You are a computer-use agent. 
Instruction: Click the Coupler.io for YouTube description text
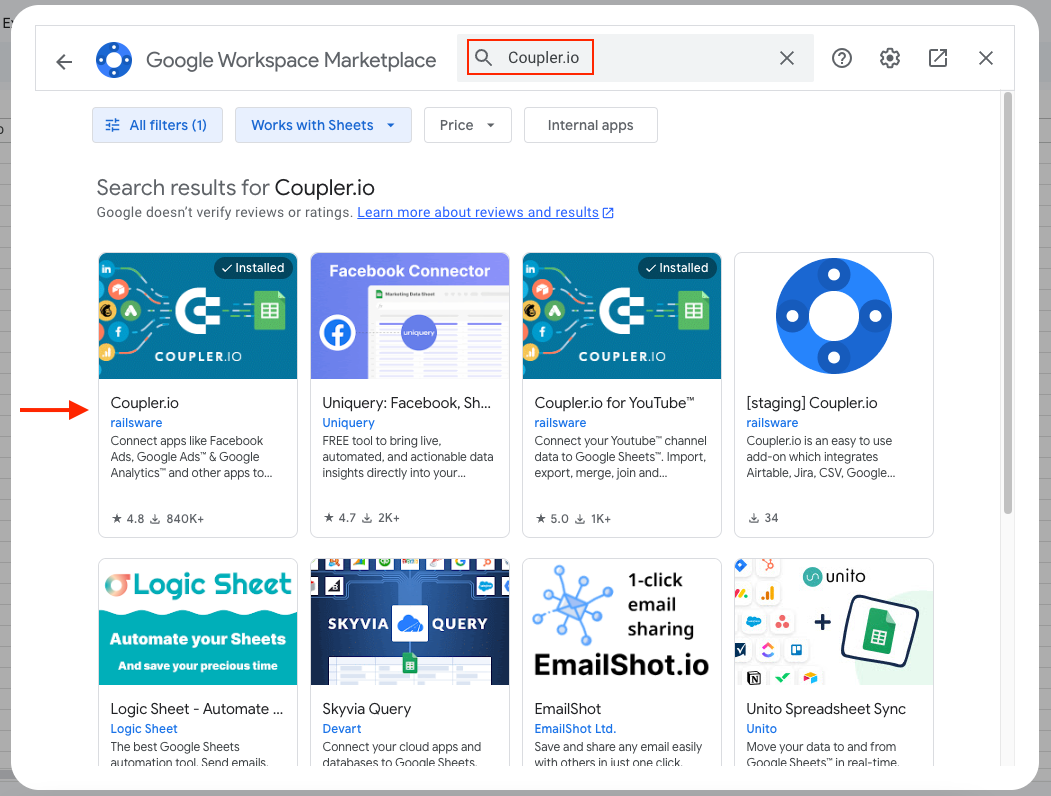tap(621, 457)
